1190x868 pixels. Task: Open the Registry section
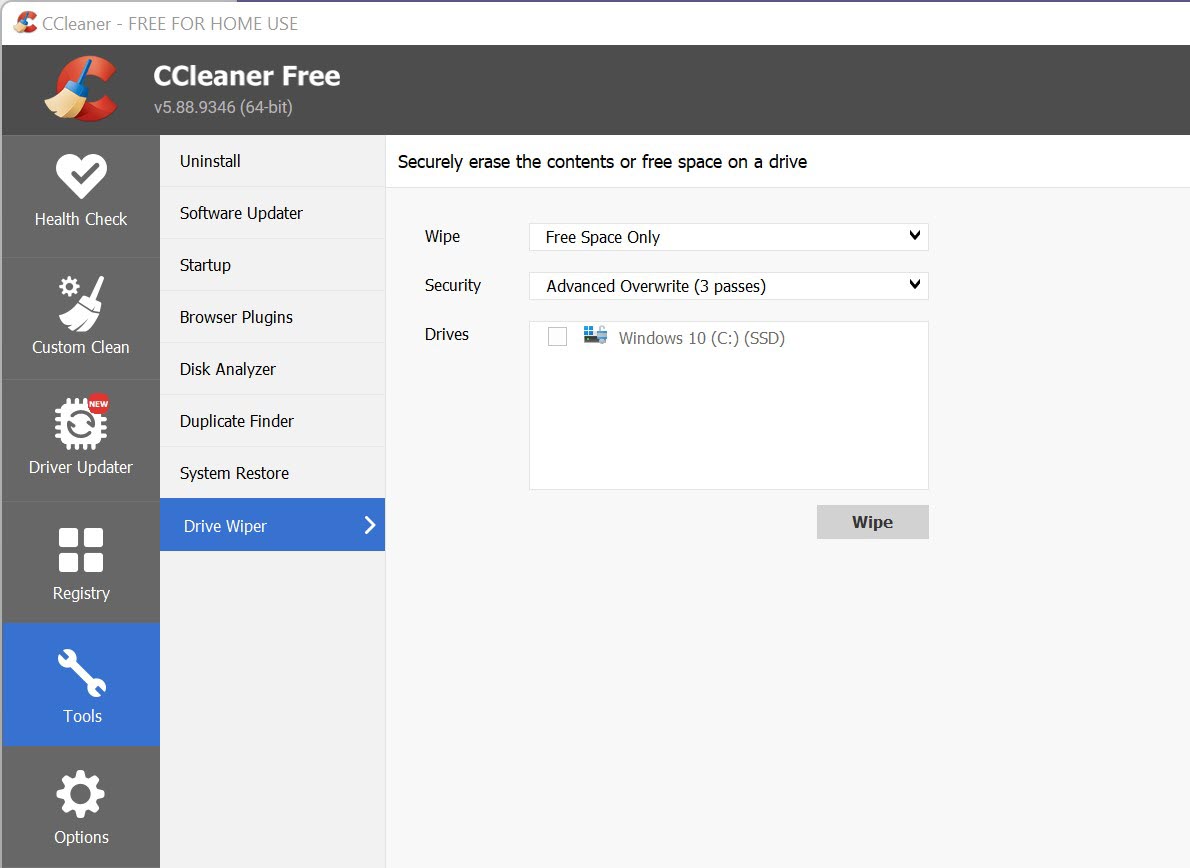point(80,562)
